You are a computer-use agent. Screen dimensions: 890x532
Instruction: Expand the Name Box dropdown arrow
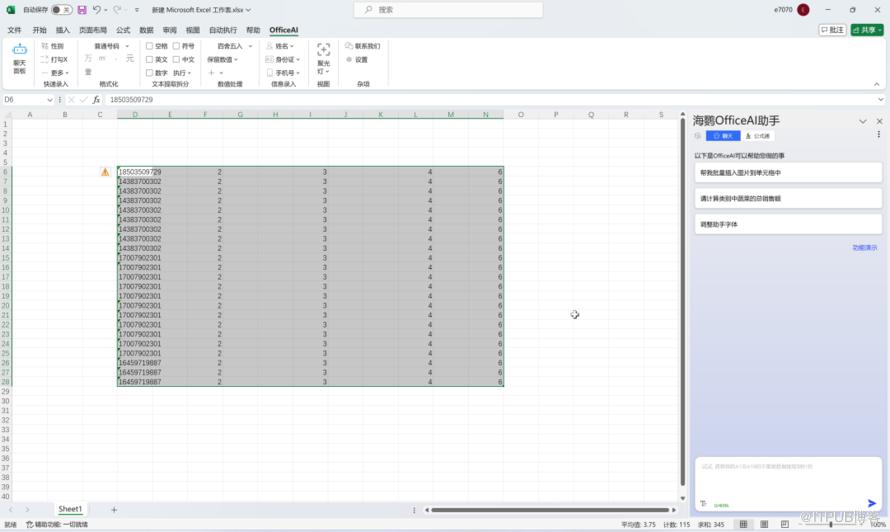(x=50, y=100)
